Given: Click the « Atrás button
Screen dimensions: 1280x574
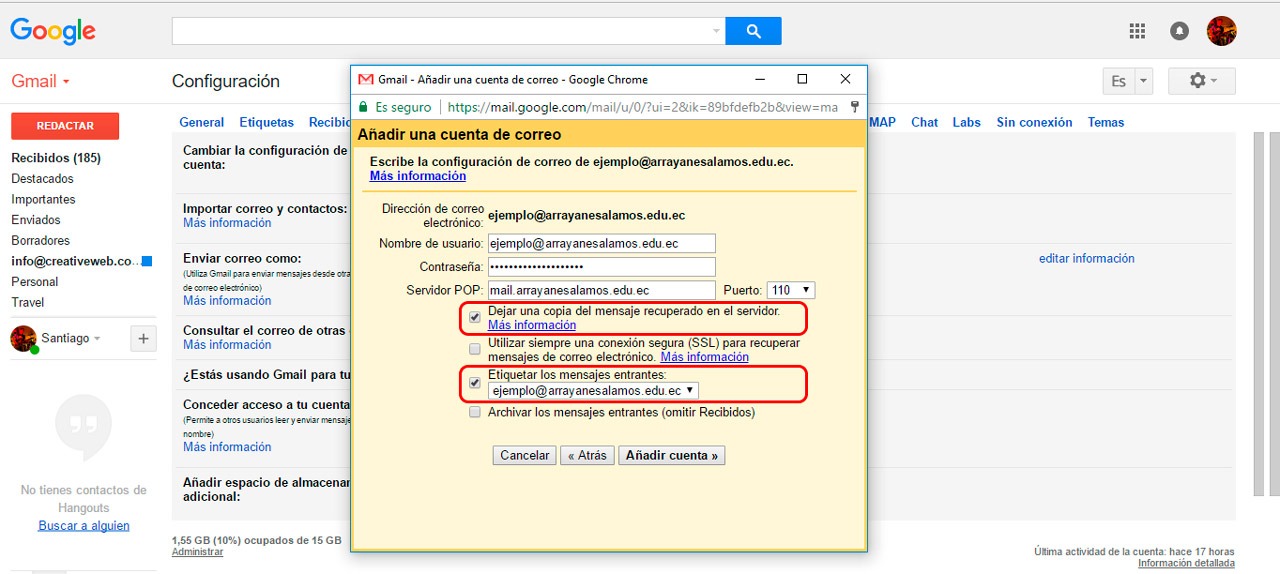Looking at the screenshot, I should pyautogui.click(x=588, y=455).
